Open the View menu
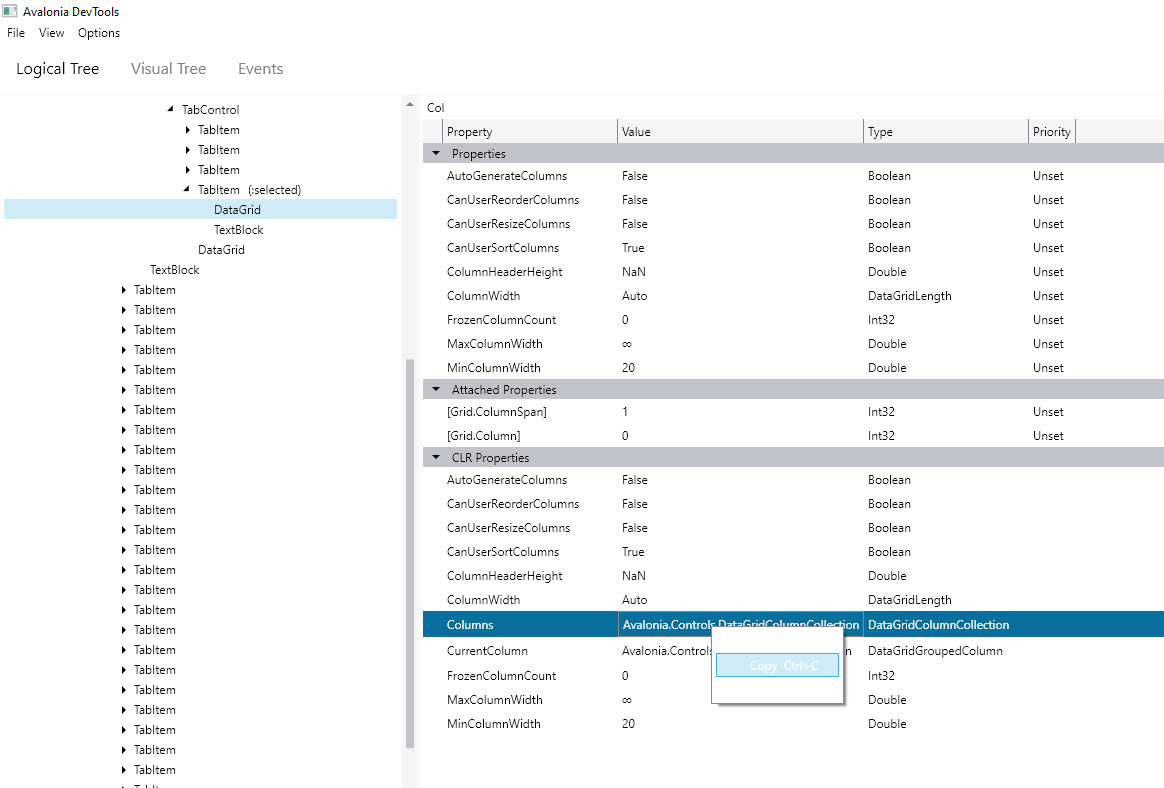 click(x=51, y=32)
